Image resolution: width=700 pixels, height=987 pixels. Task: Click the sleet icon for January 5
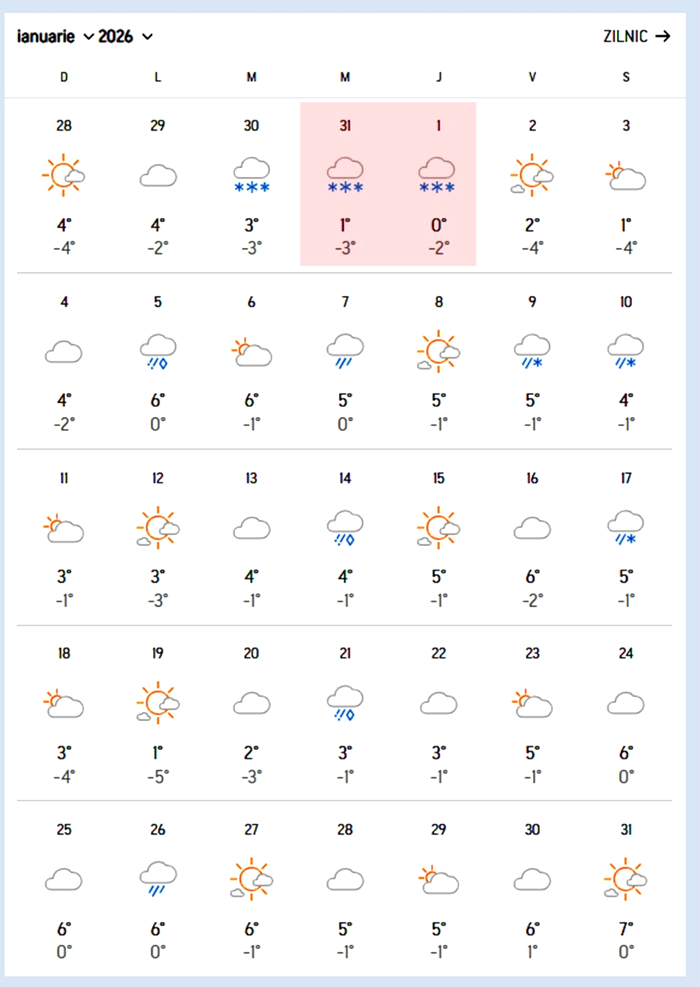158,351
